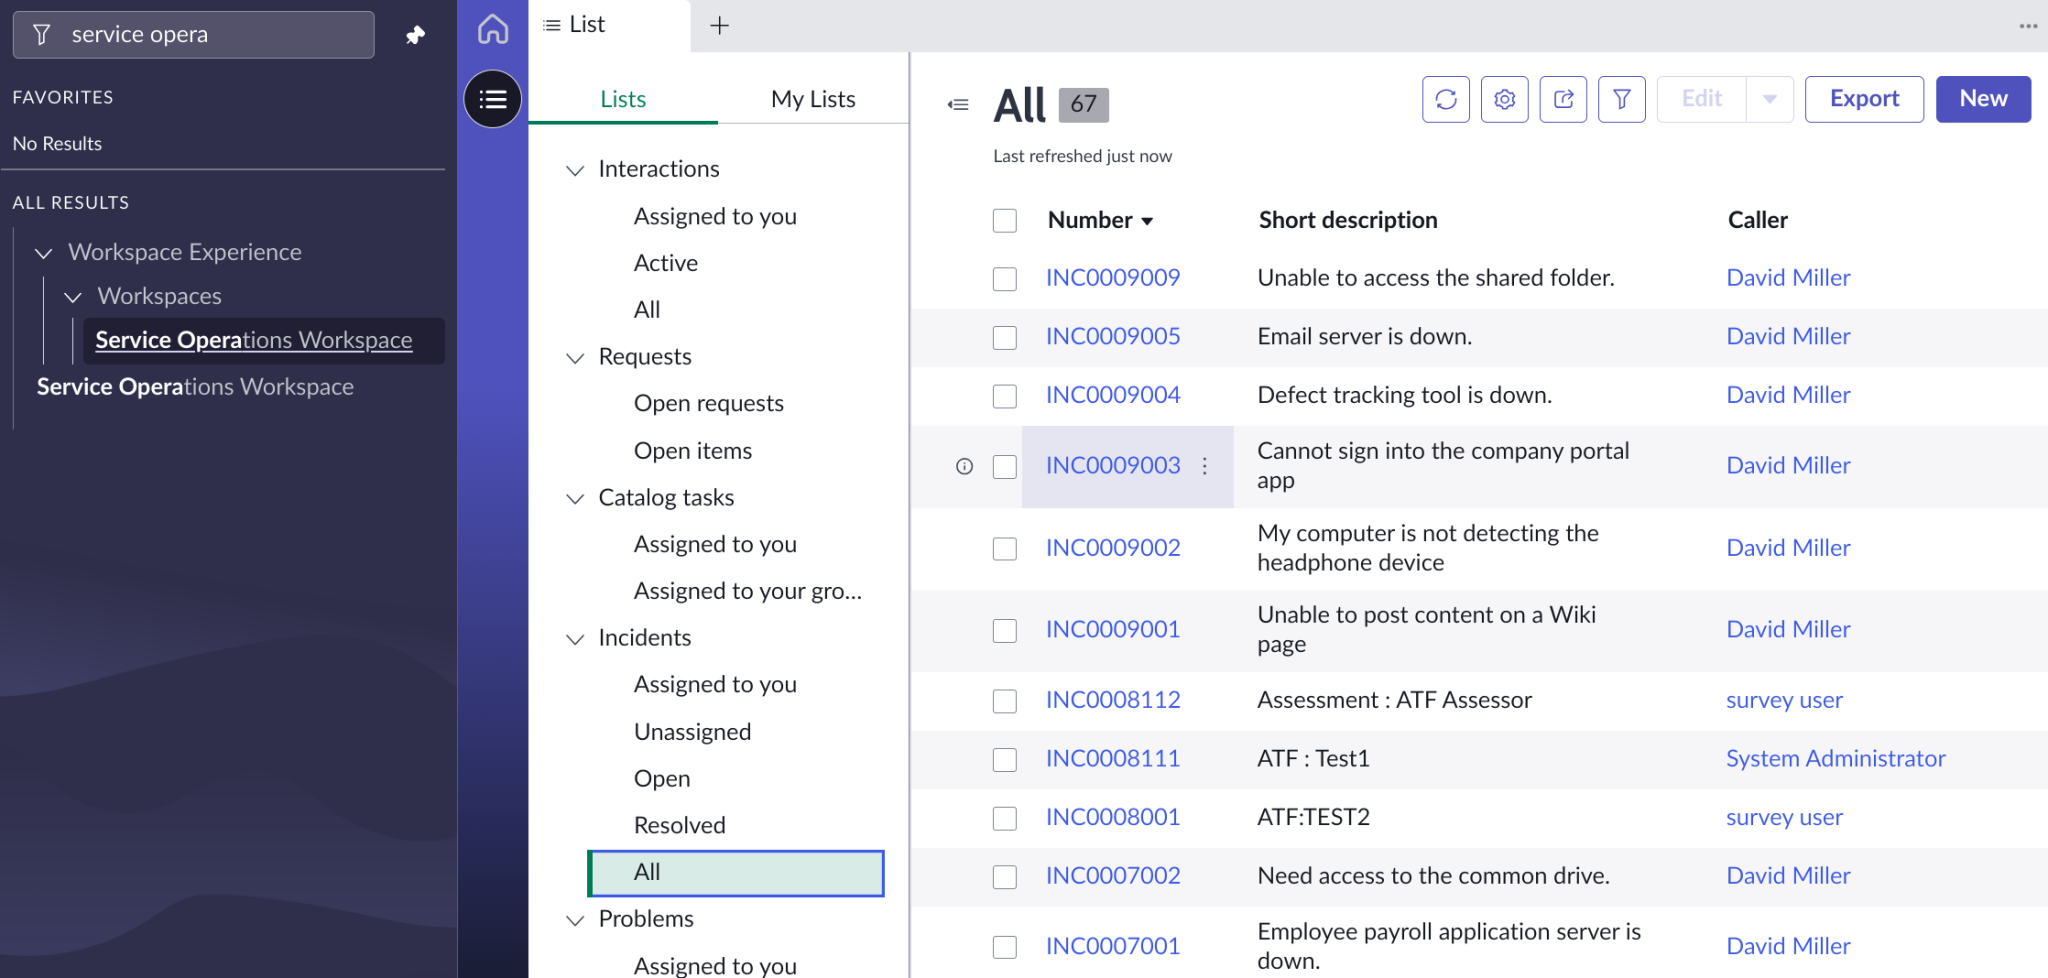This screenshot has width=2048, height=978.
Task: Check the row for INC0008111
Action: [x=1004, y=759]
